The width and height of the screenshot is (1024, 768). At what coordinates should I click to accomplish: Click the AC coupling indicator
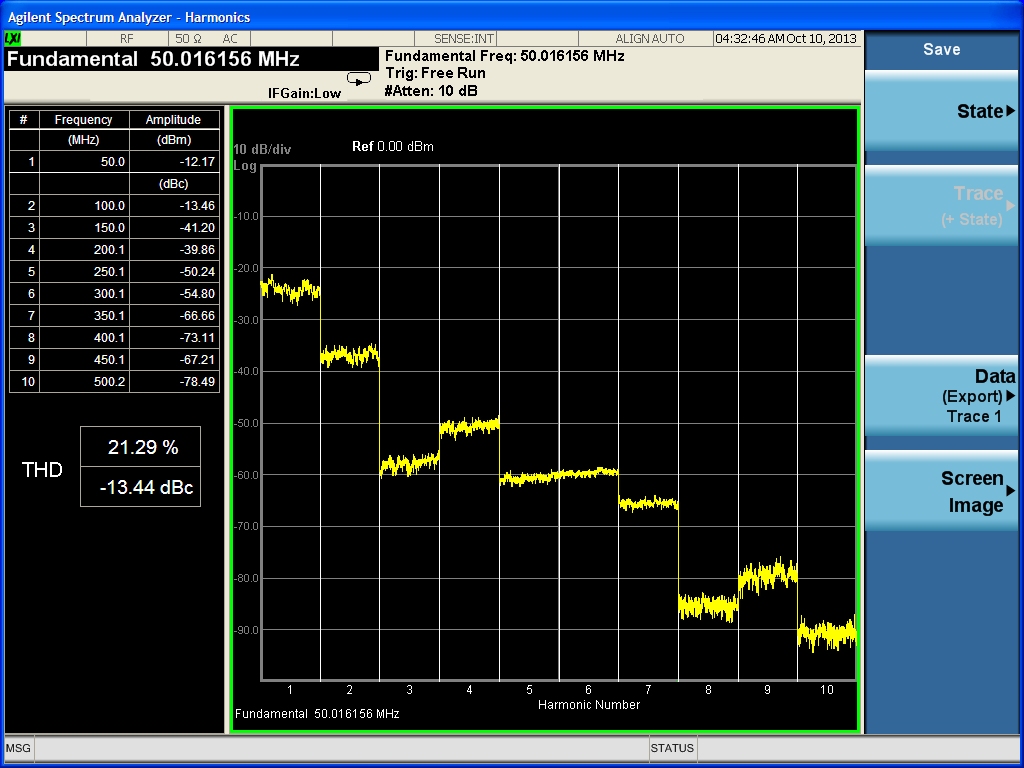[x=230, y=39]
